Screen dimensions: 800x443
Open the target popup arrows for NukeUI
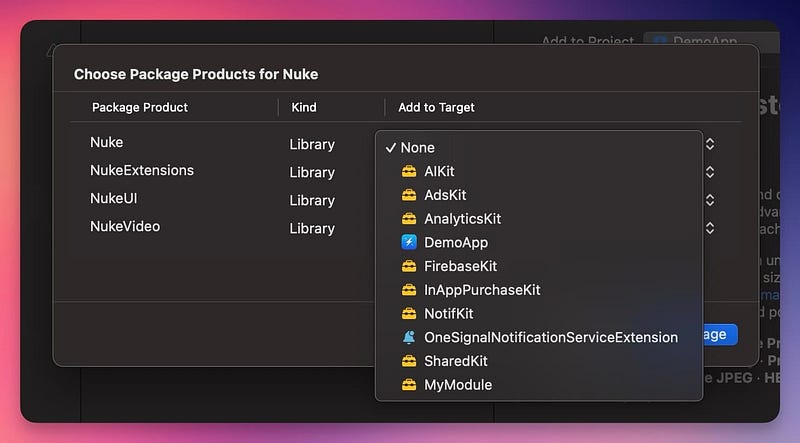tap(710, 200)
